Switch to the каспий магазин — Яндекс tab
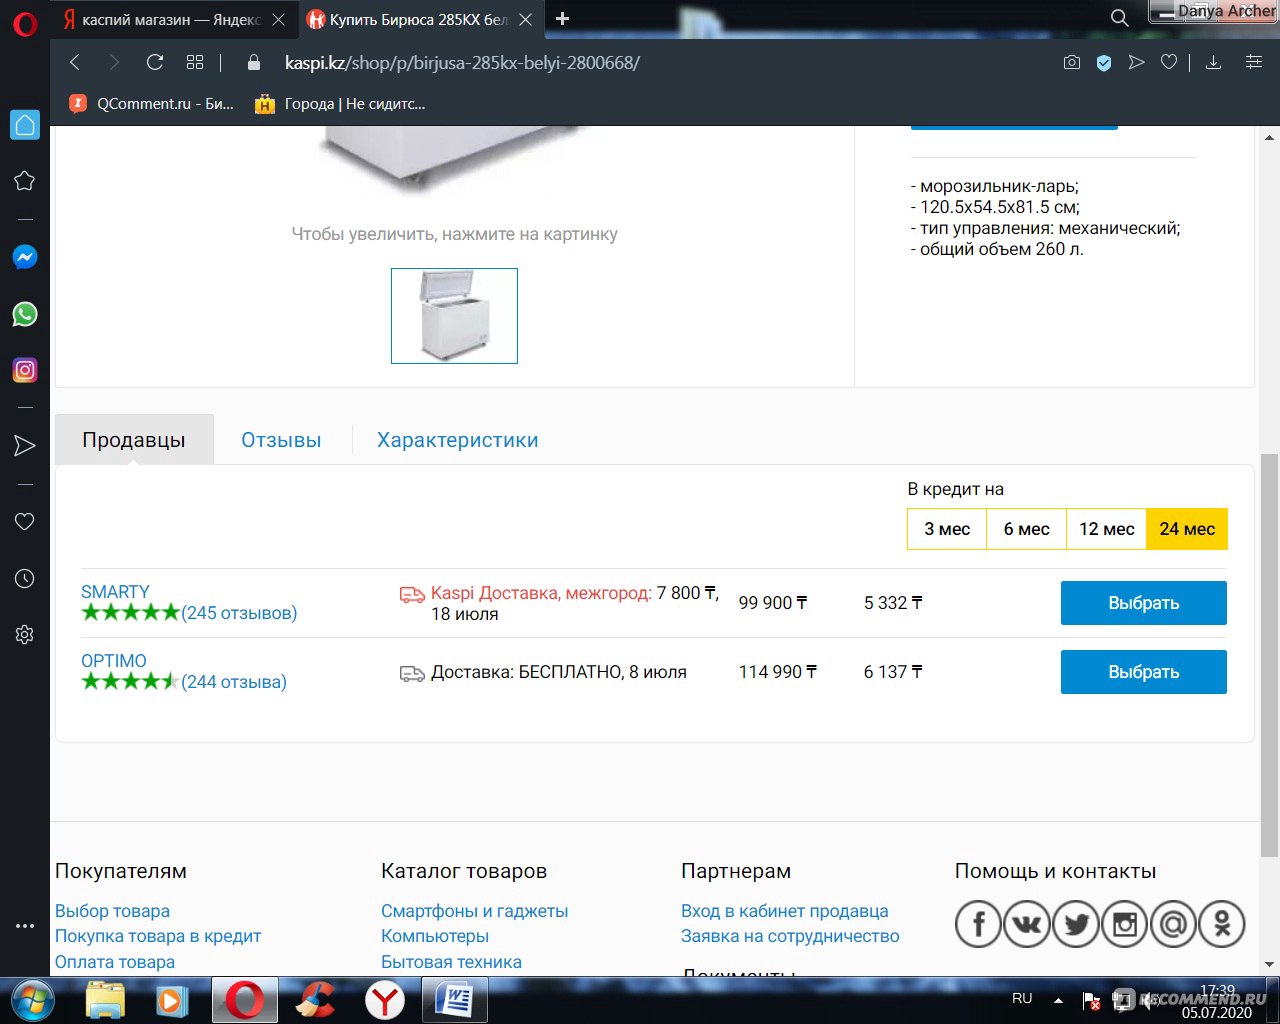1280x1024 pixels. [172, 19]
